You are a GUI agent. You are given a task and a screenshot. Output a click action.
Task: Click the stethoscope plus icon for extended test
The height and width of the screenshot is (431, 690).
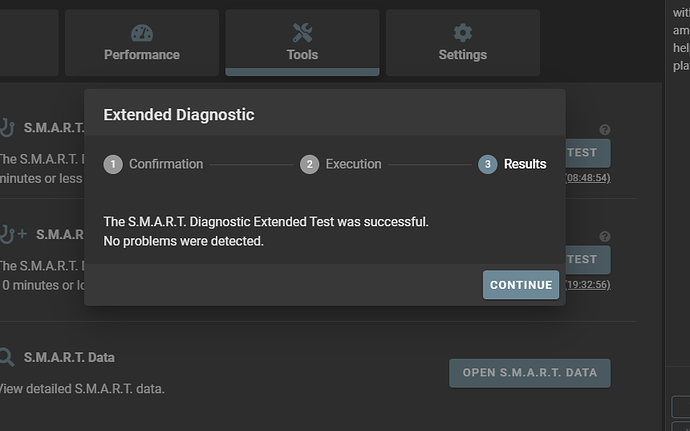[13, 234]
